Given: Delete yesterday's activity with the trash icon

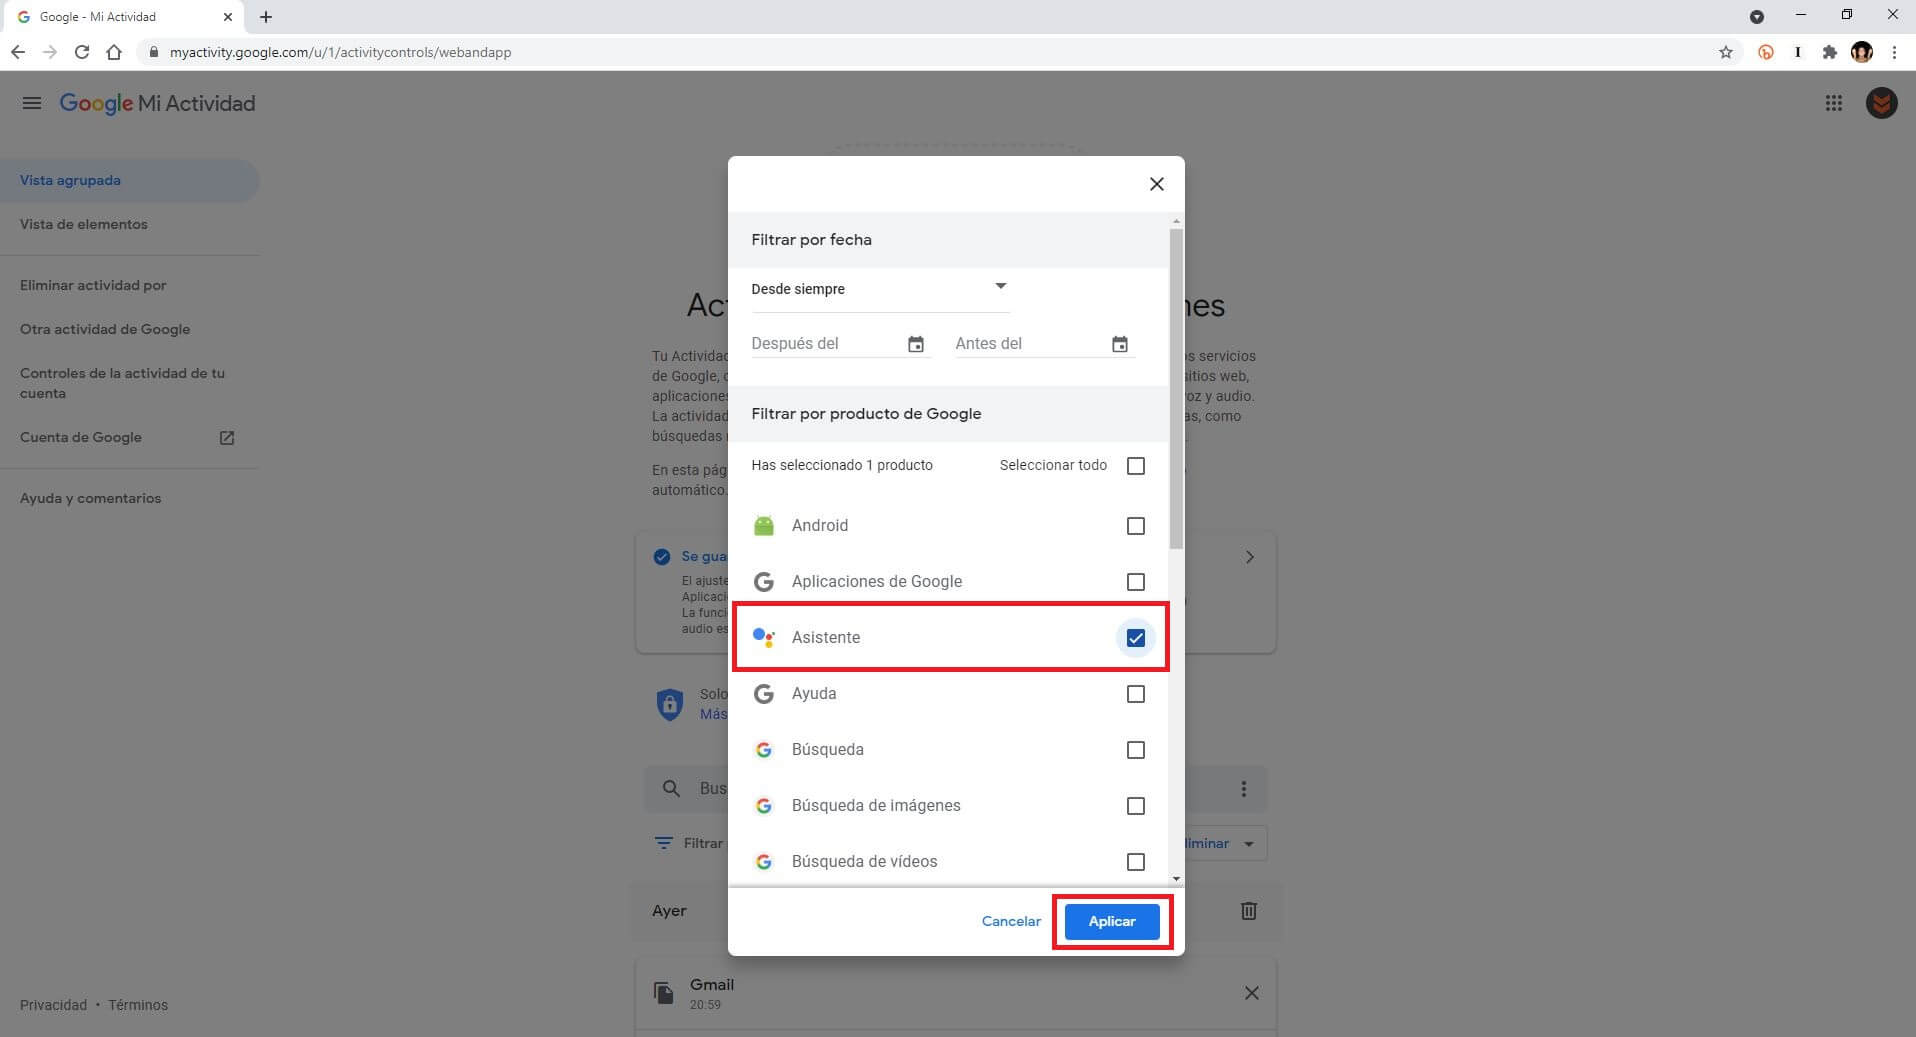Looking at the screenshot, I should pyautogui.click(x=1249, y=911).
